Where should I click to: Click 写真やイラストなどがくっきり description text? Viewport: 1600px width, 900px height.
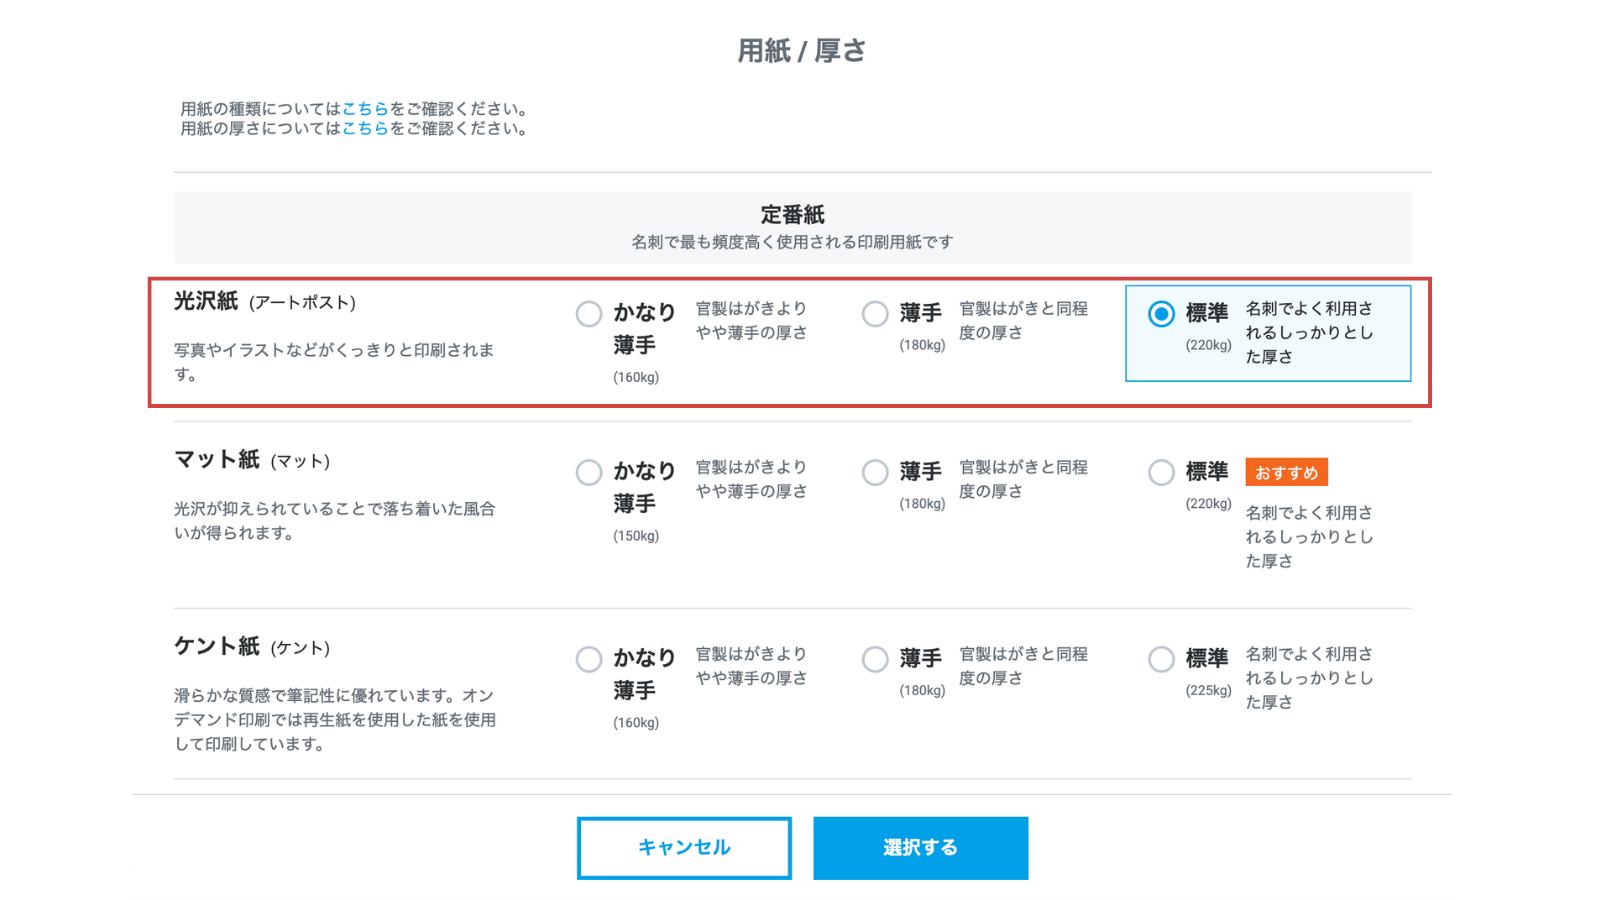click(334, 362)
